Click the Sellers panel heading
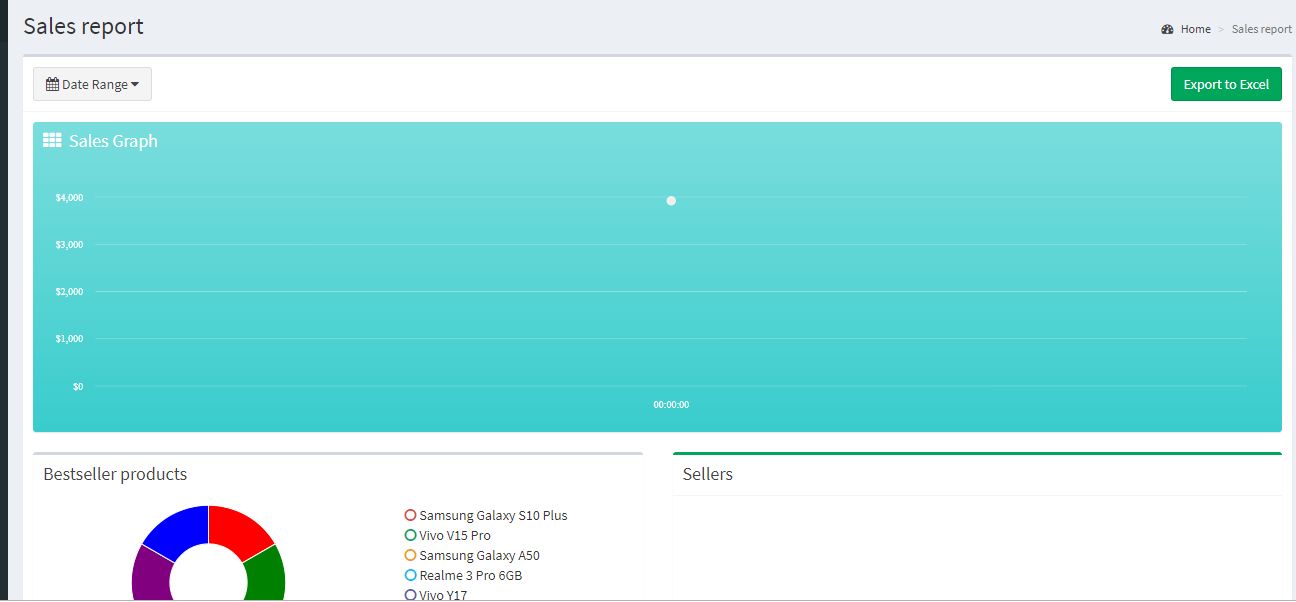 click(x=708, y=474)
